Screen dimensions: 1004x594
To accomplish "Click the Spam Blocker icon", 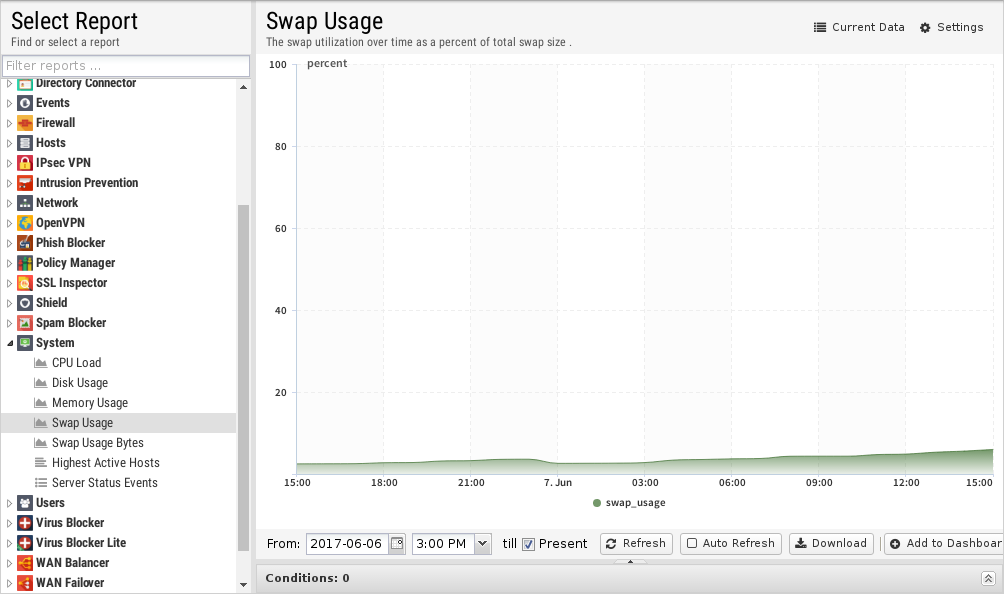I will (25, 323).
